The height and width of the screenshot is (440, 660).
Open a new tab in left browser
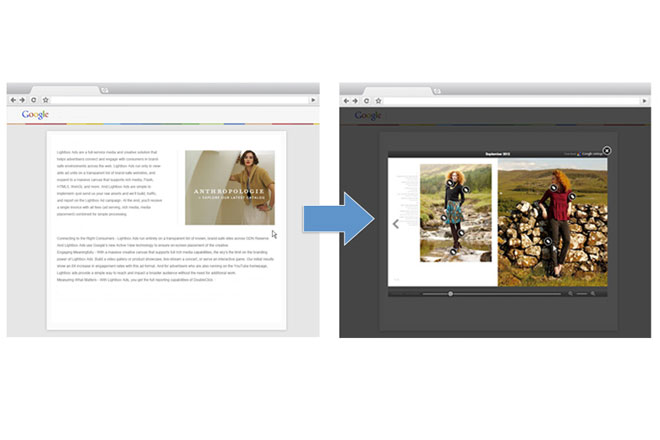(104, 90)
